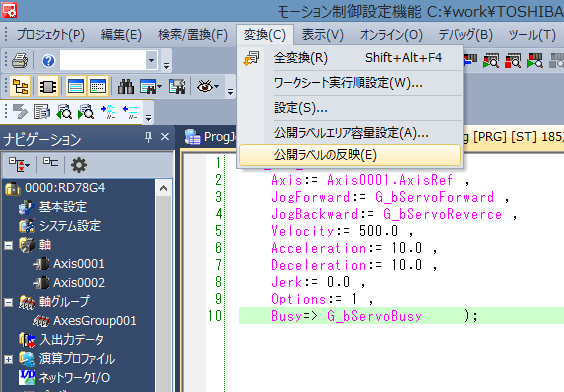564x392 pixels.
Task: Open the プロジェクト(P) menu
Action: [x=50, y=35]
